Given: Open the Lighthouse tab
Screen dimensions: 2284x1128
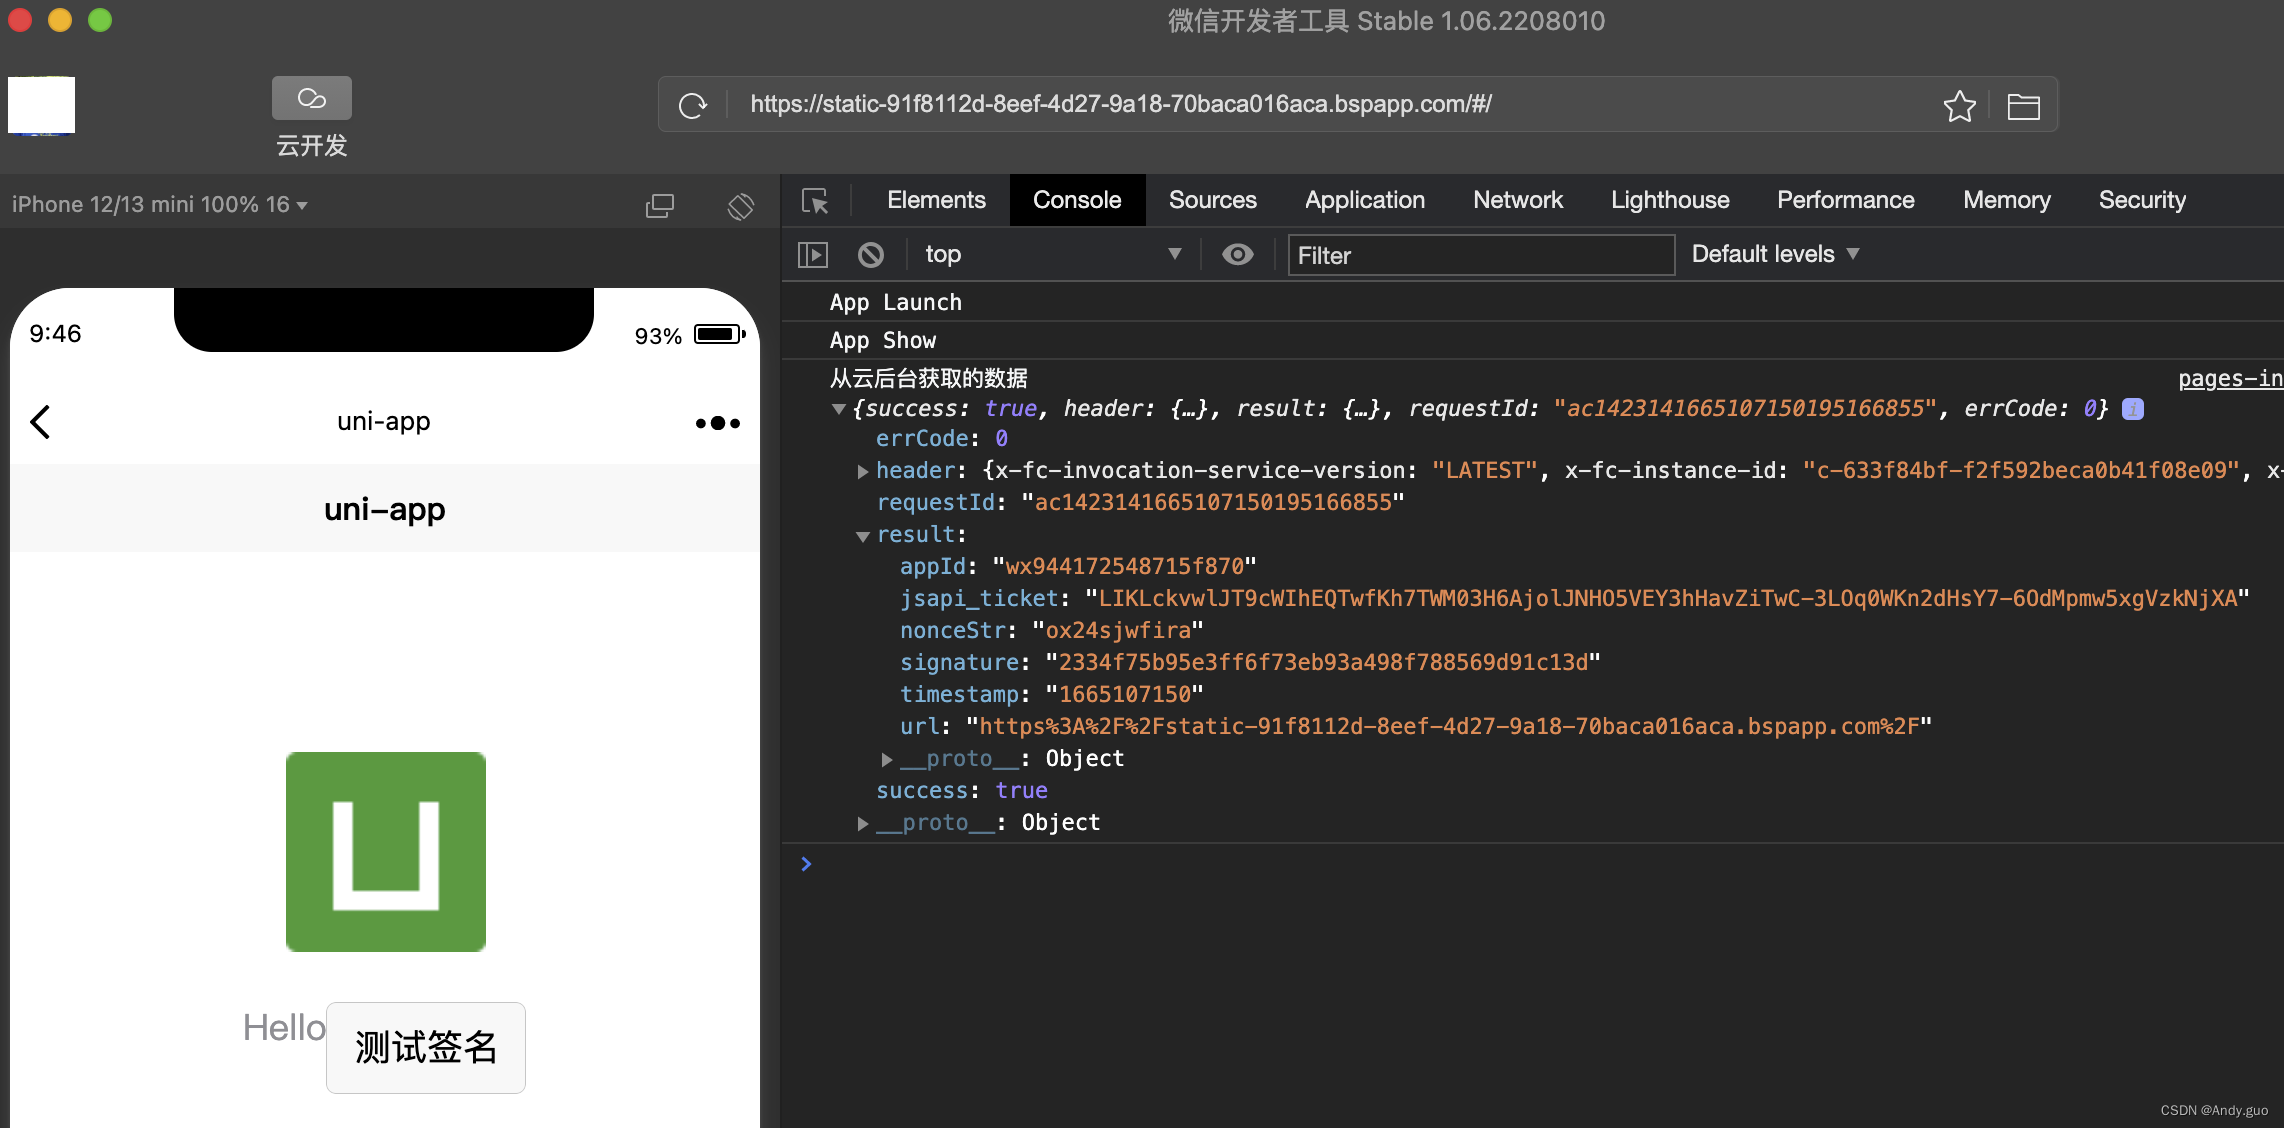Looking at the screenshot, I should click(x=1669, y=200).
